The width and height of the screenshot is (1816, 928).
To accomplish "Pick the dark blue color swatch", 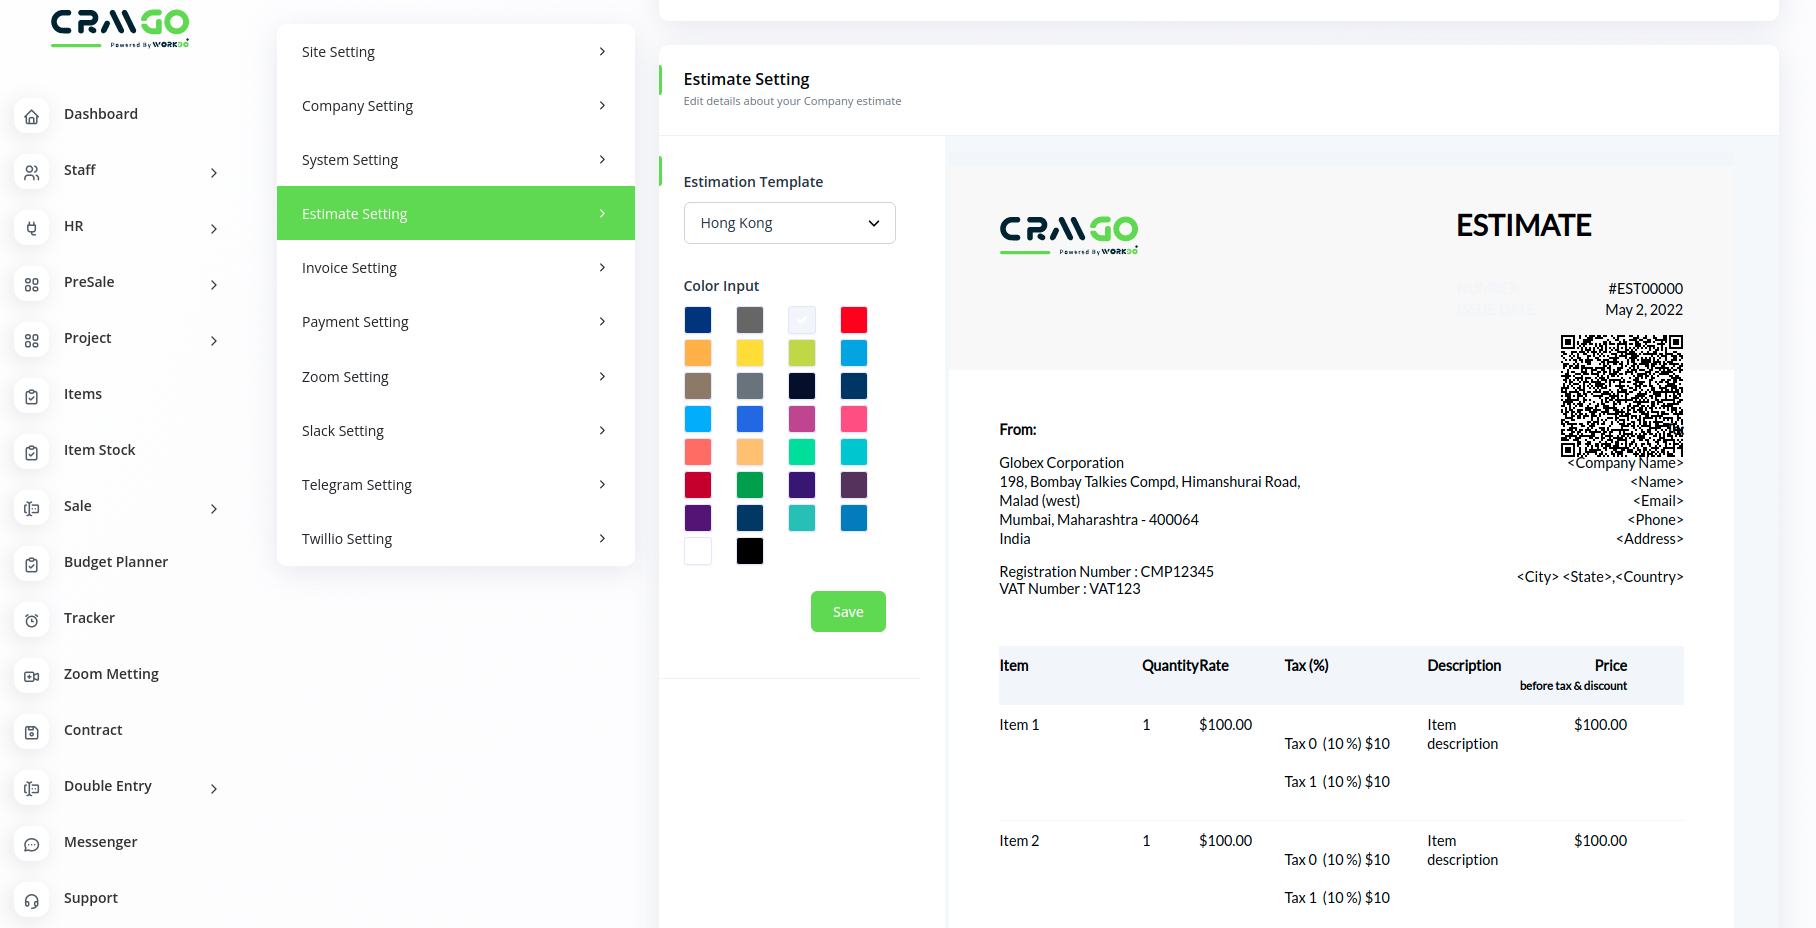I will click(x=698, y=320).
